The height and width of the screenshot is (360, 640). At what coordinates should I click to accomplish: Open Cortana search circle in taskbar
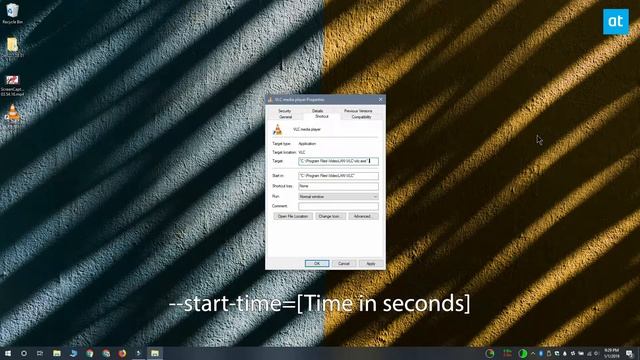coord(24,353)
